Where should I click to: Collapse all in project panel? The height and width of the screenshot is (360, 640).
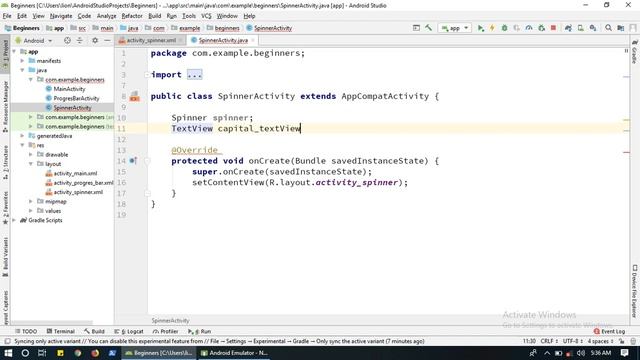pyautogui.click(x=80, y=40)
